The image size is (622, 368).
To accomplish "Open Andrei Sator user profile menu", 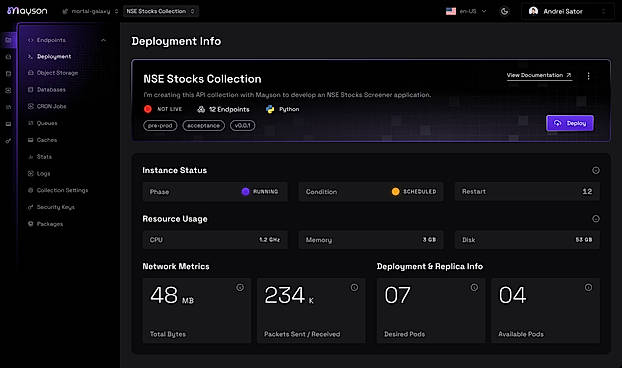I will pos(568,12).
